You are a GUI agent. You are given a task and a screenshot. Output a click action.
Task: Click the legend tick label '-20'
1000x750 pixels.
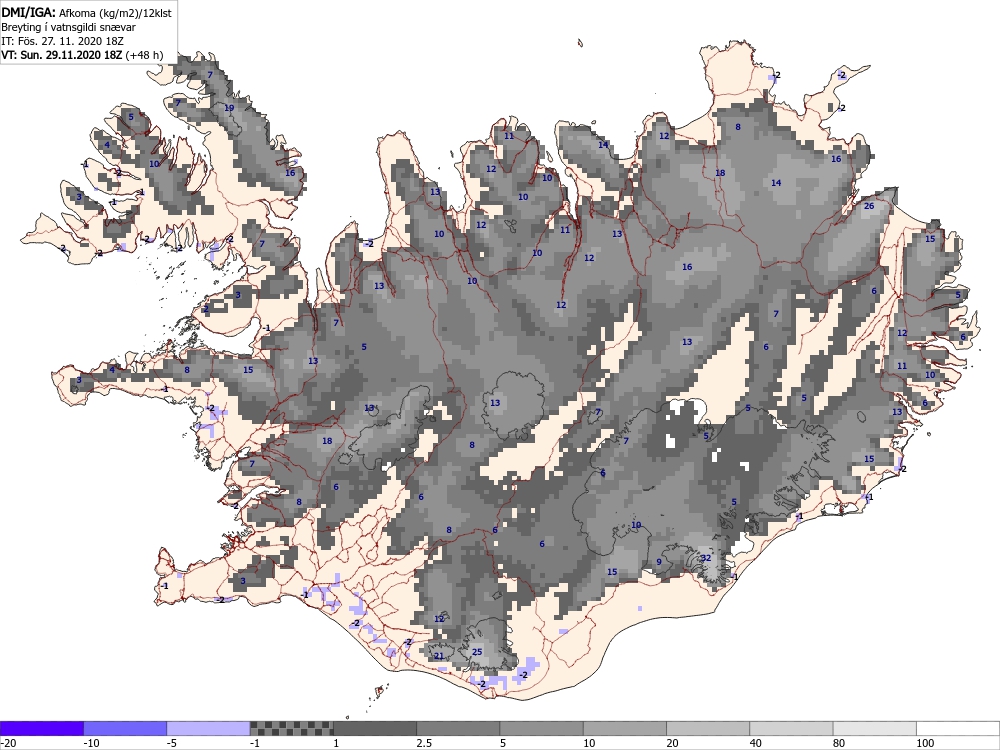click(8, 743)
